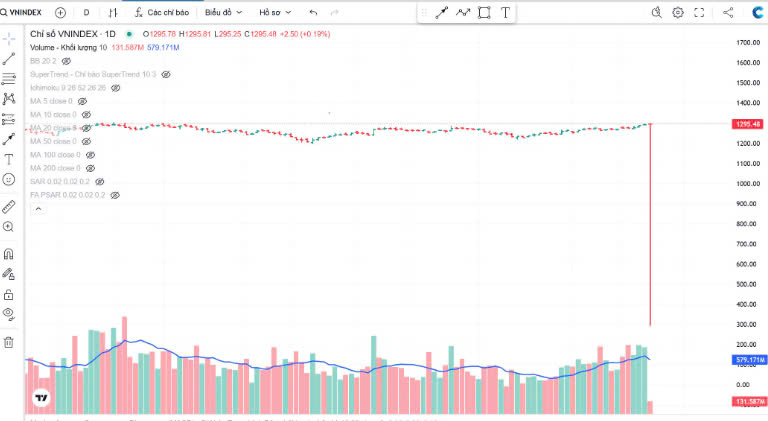Pick the brush annotation tool in left sidebar
Viewport: 768px width, 421px height.
pos(8,140)
